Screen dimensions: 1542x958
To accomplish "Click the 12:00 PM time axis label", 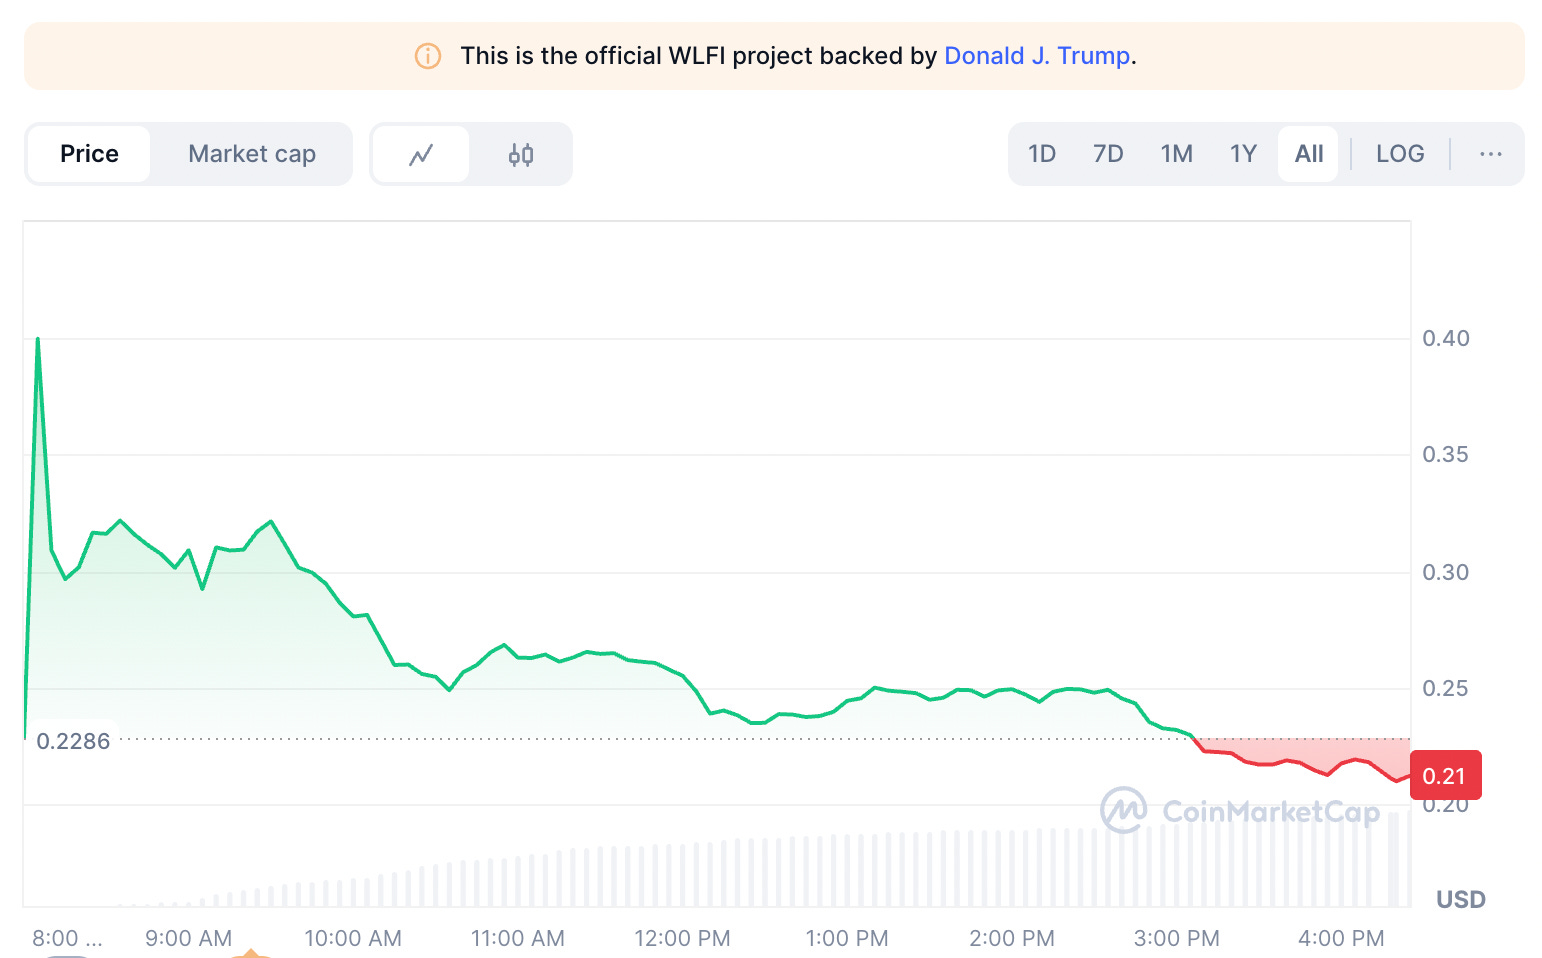I will tap(682, 938).
